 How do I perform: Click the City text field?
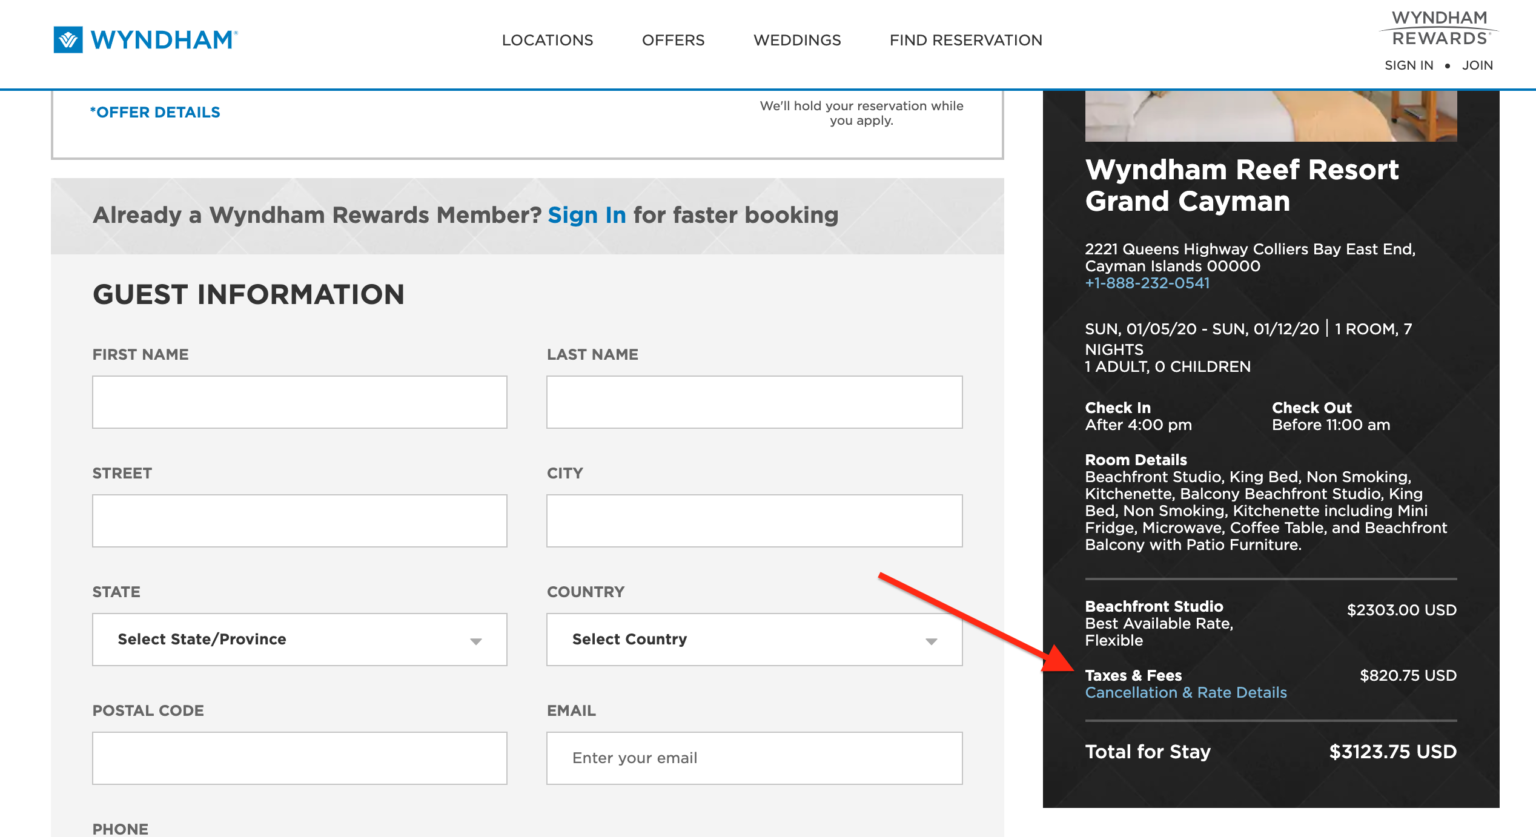[754, 521]
